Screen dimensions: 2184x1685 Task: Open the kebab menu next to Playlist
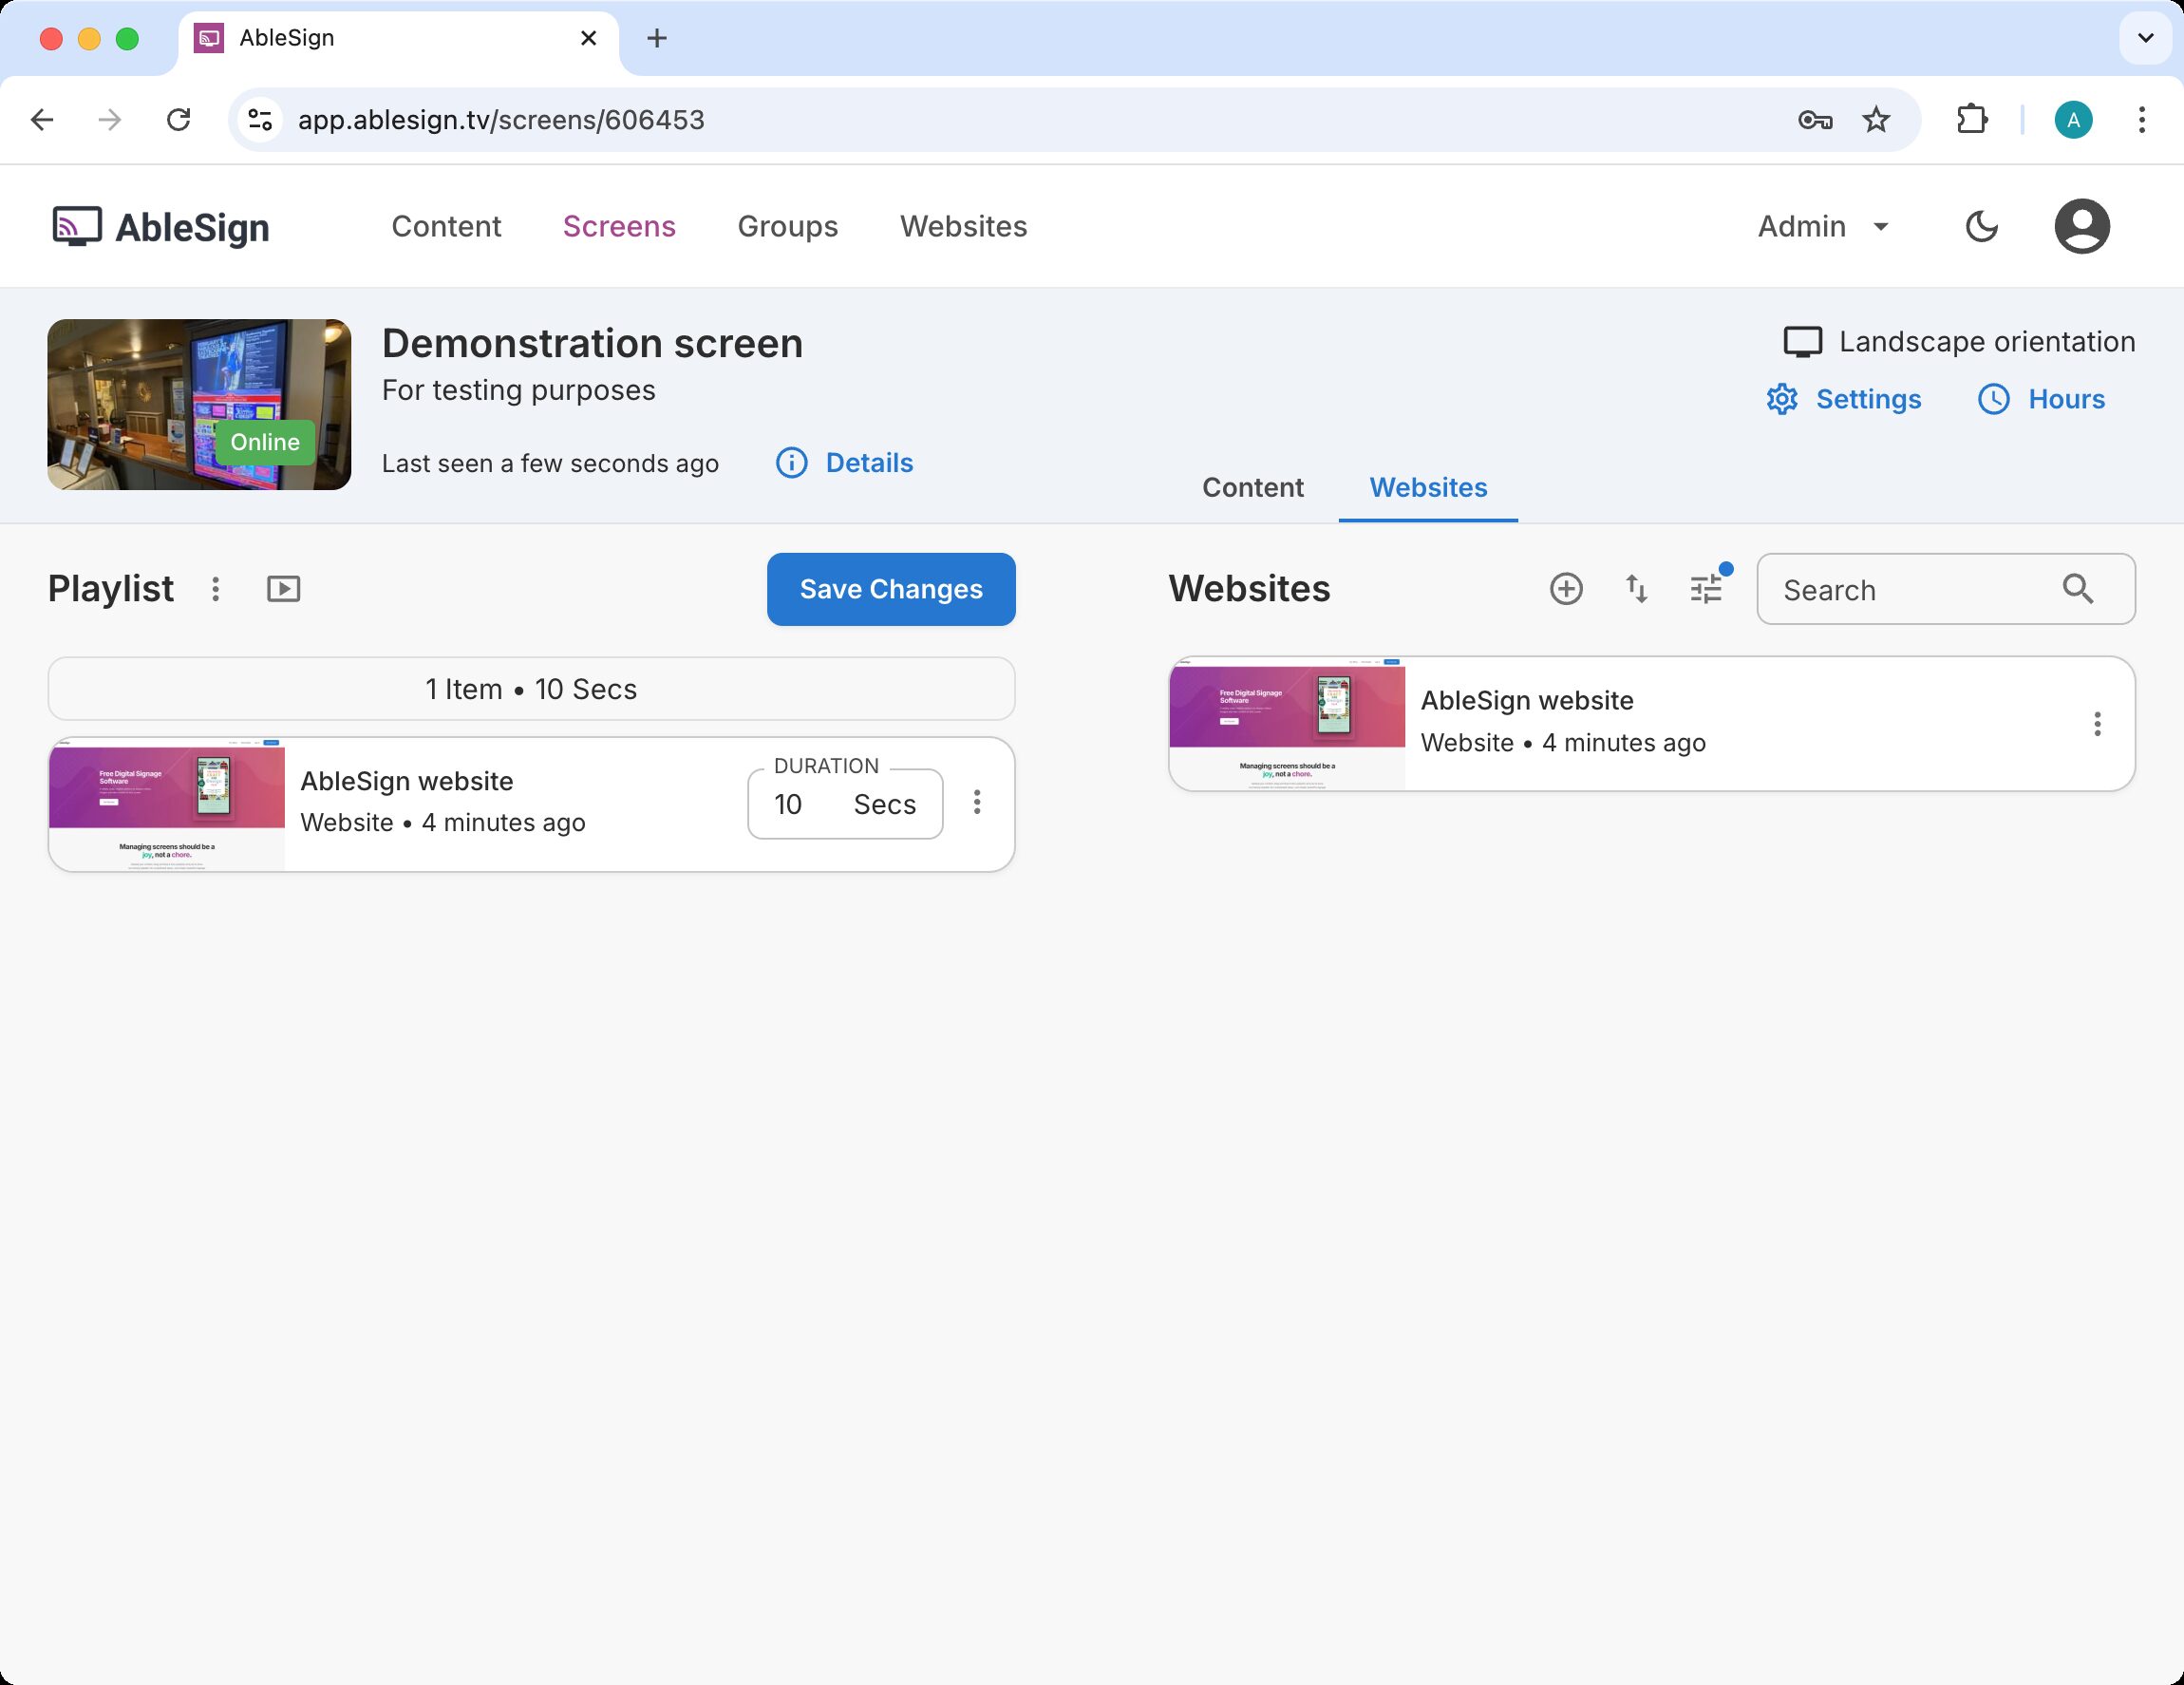[216, 589]
